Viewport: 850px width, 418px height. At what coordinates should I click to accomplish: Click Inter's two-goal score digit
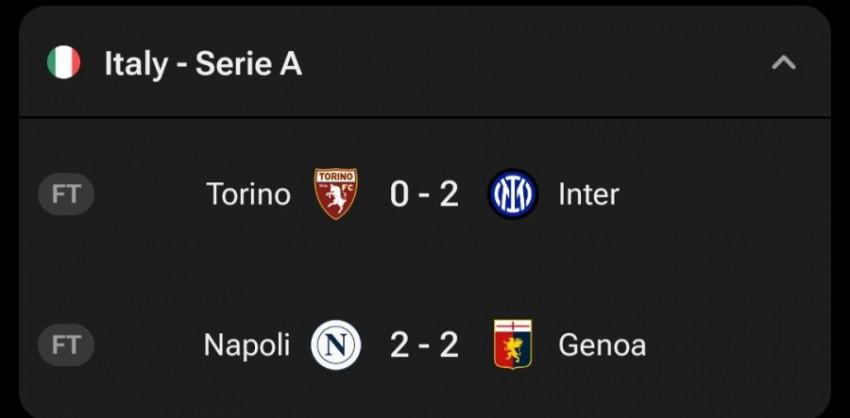[449, 195]
